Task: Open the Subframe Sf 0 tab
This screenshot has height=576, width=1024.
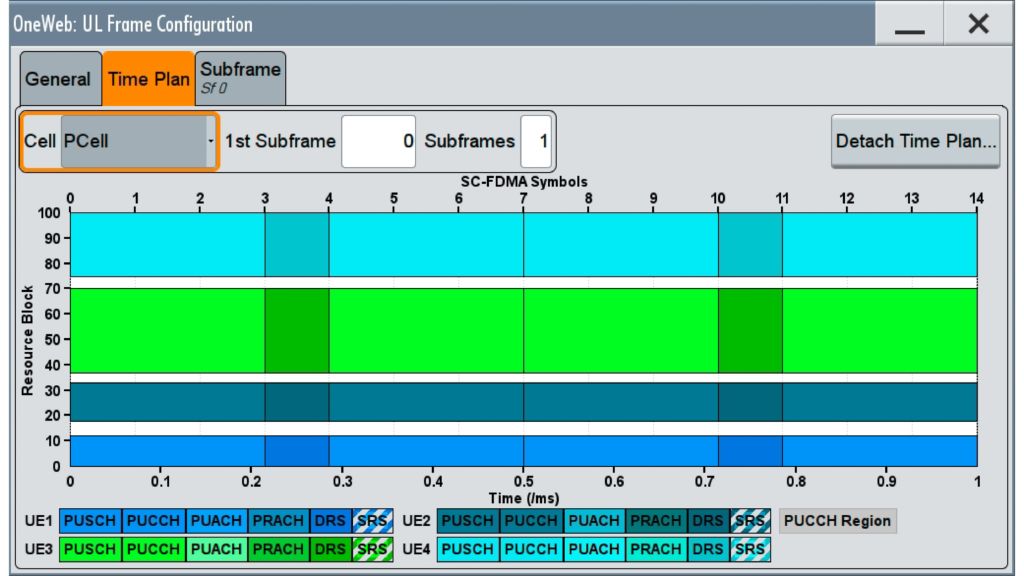Action: coord(240,77)
